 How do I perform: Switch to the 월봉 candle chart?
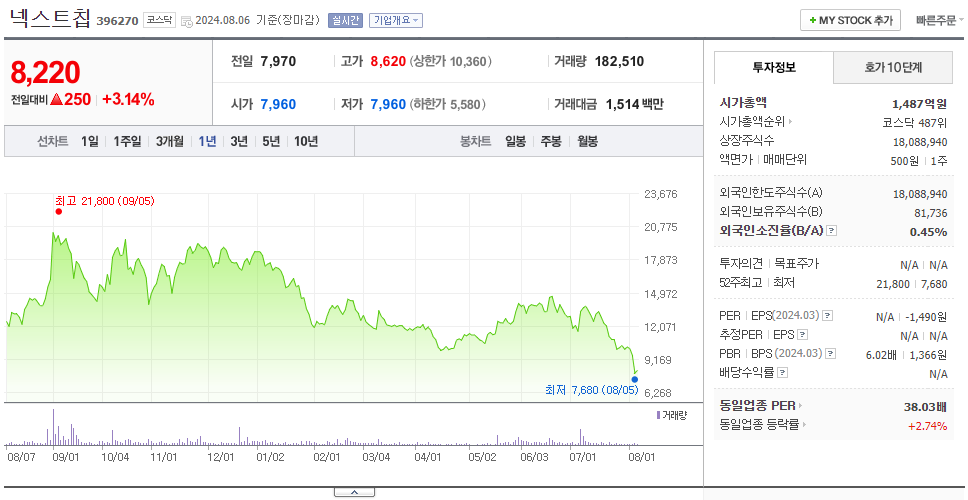point(588,141)
